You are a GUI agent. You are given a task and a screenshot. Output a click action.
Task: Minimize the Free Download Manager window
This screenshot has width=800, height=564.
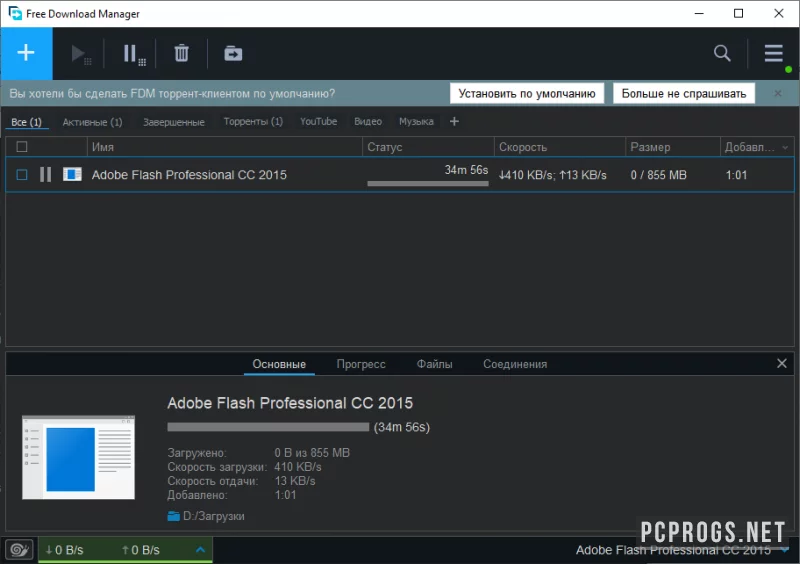point(699,14)
